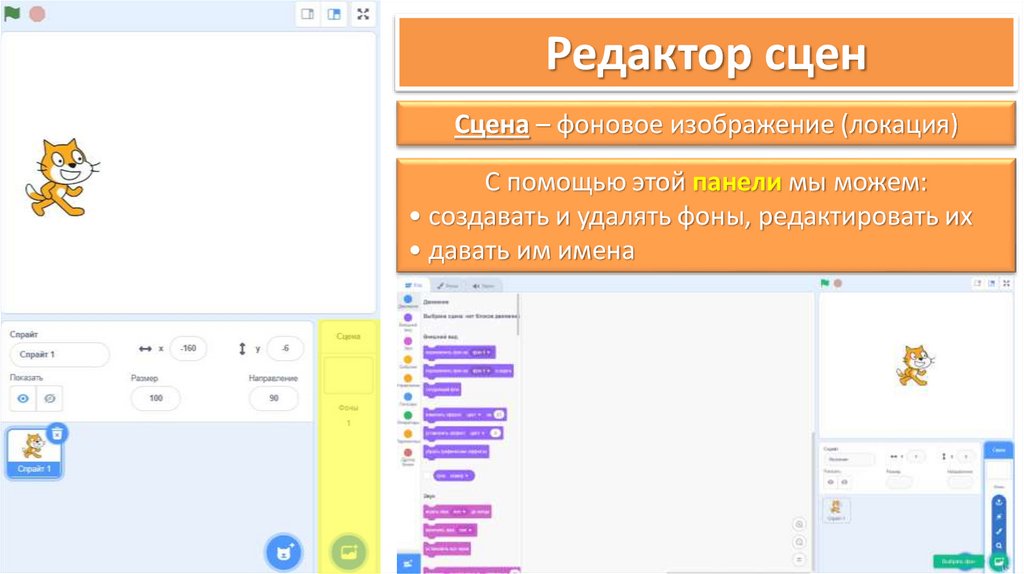Open the Движение blue category circle
1024x574 pixels.
[408, 299]
